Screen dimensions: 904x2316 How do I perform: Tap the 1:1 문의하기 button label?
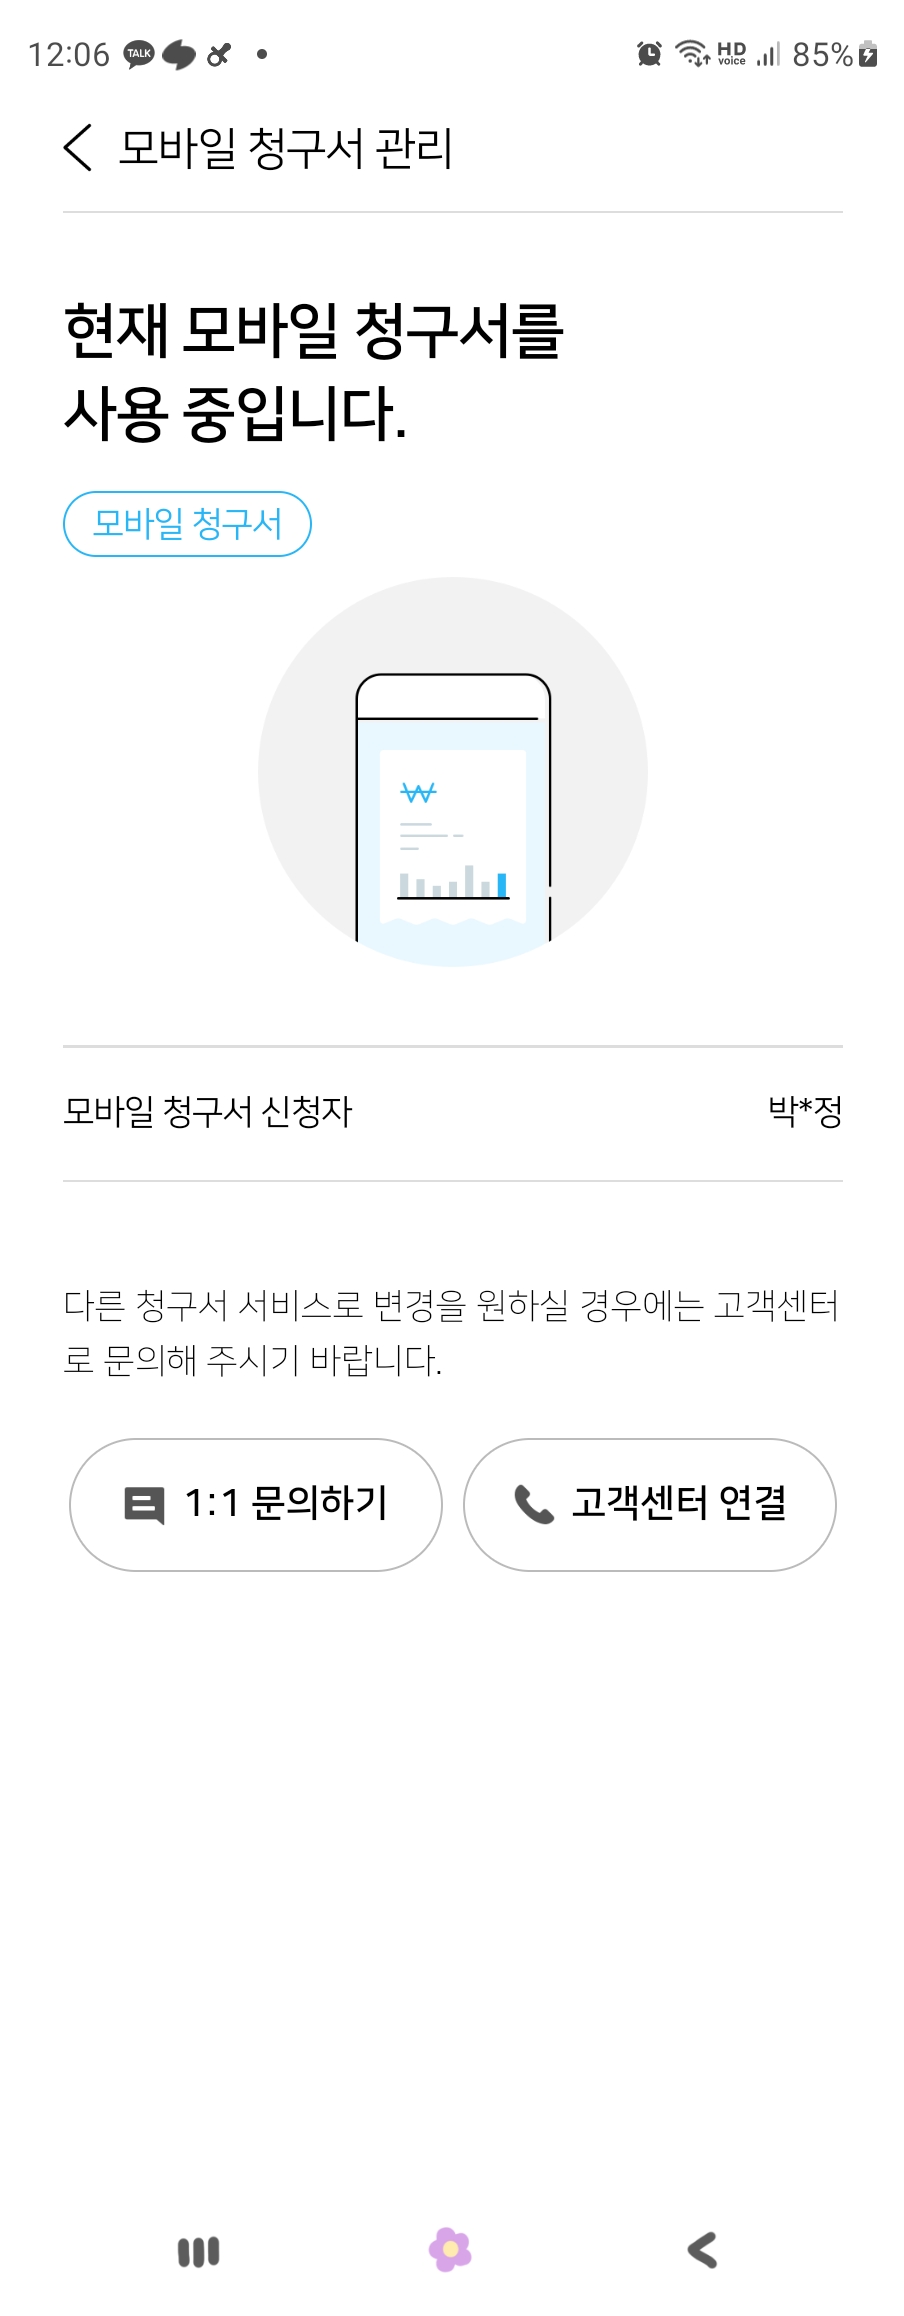point(286,1504)
